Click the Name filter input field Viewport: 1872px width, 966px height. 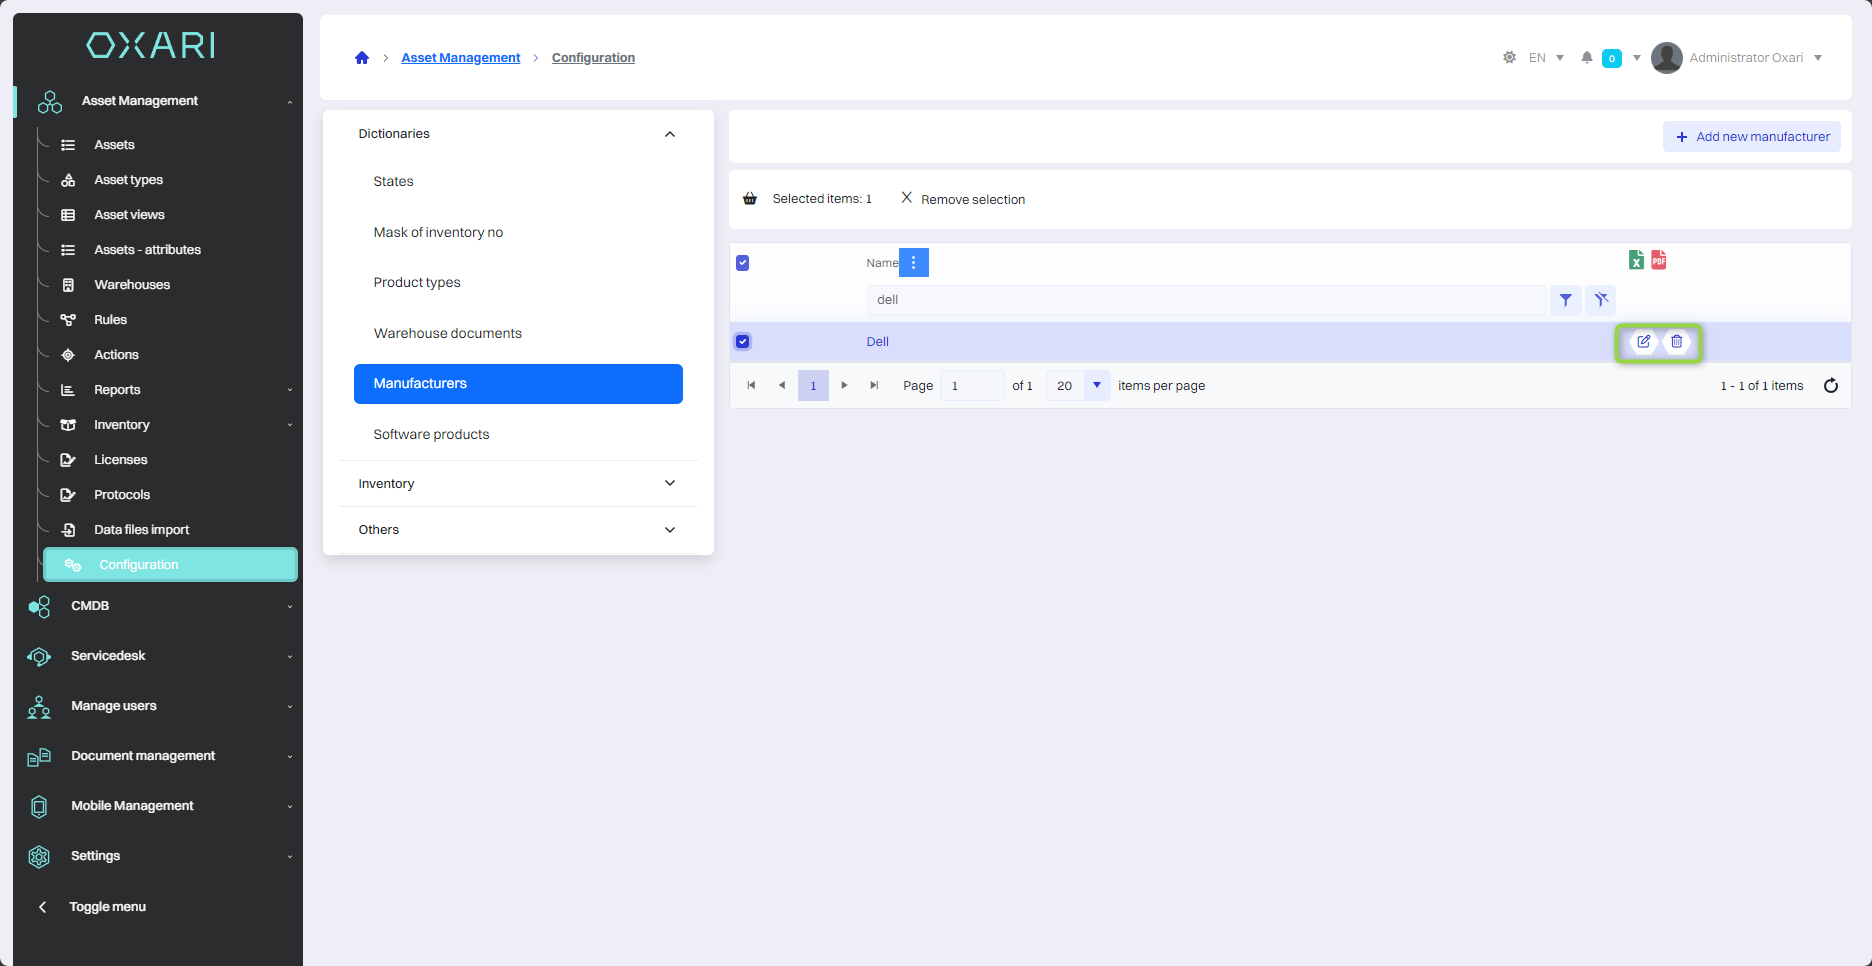[1205, 300]
